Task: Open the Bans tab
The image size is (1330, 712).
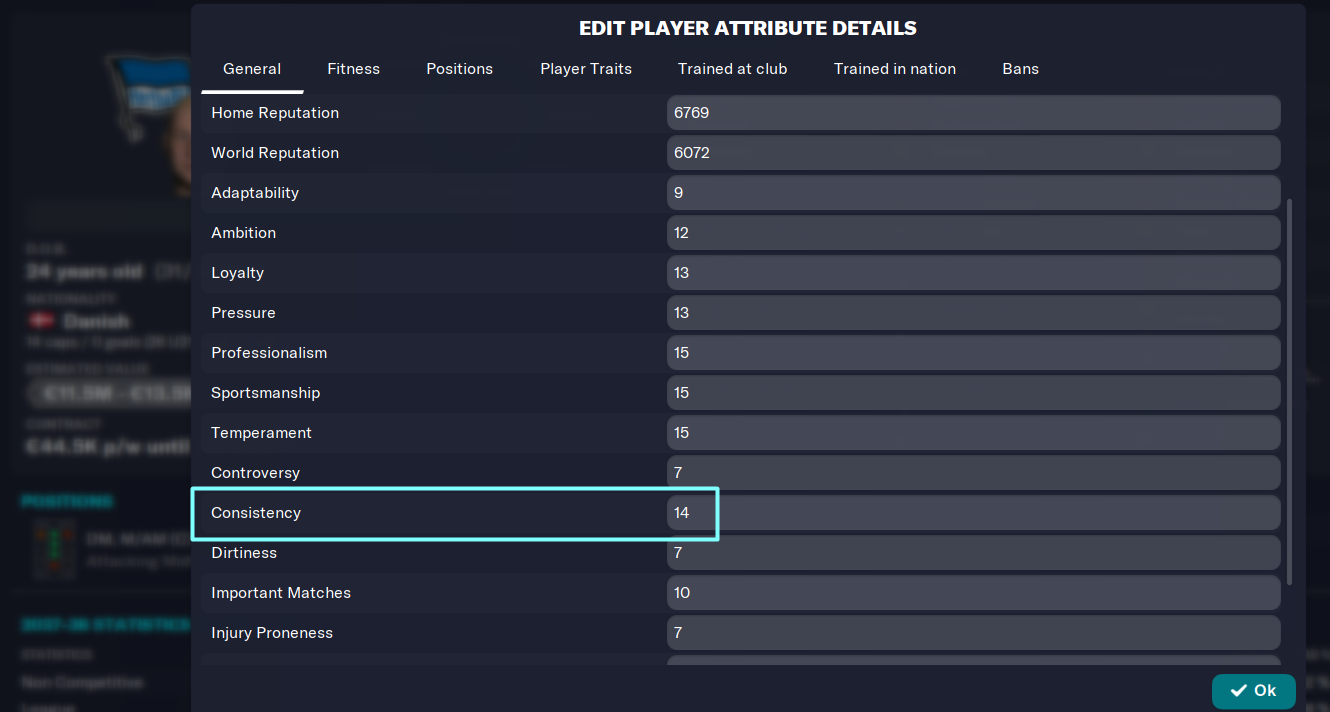Action: (x=1020, y=69)
